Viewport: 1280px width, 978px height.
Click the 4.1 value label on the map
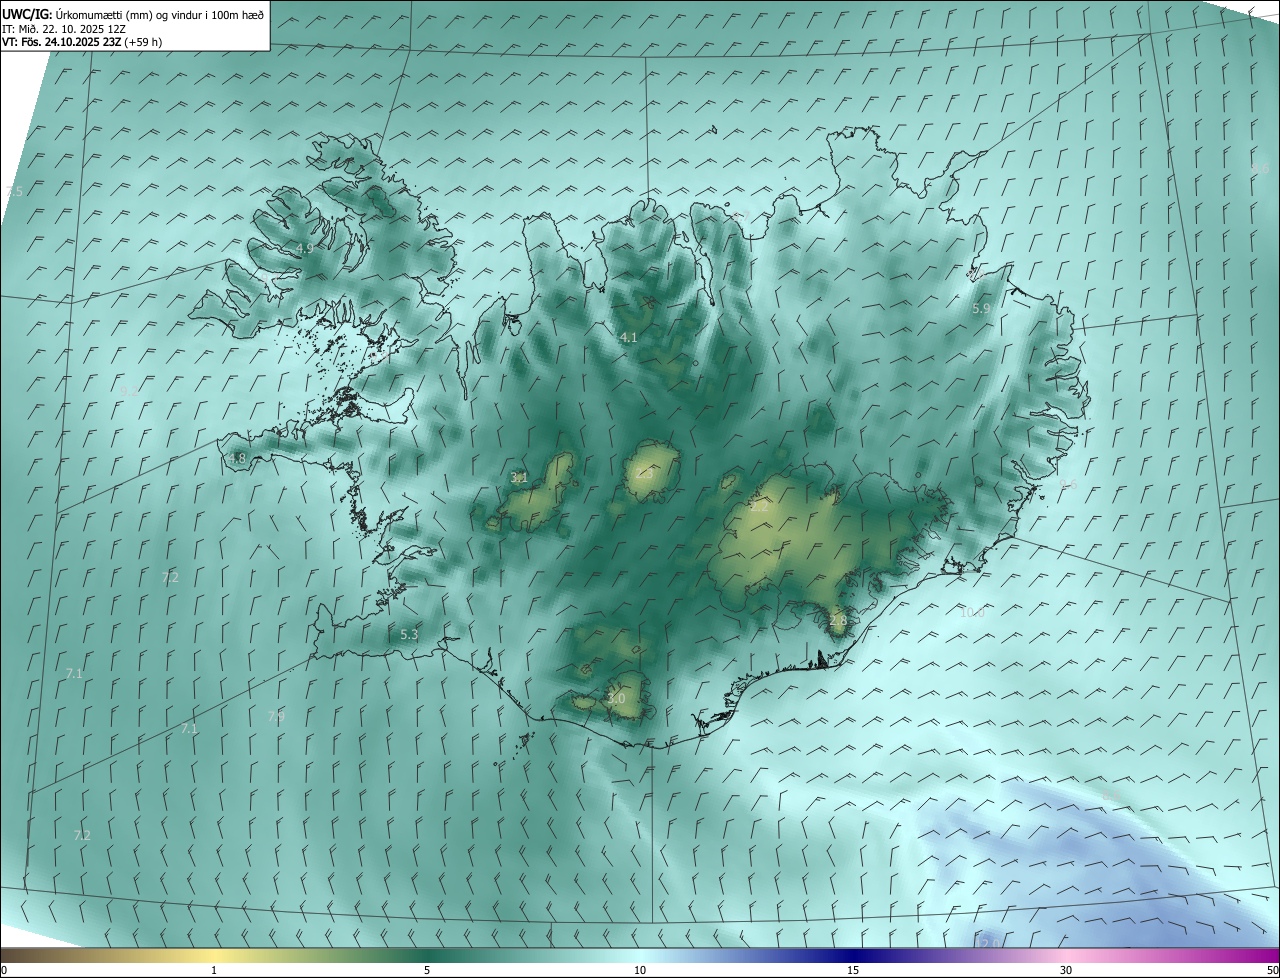(x=628, y=338)
